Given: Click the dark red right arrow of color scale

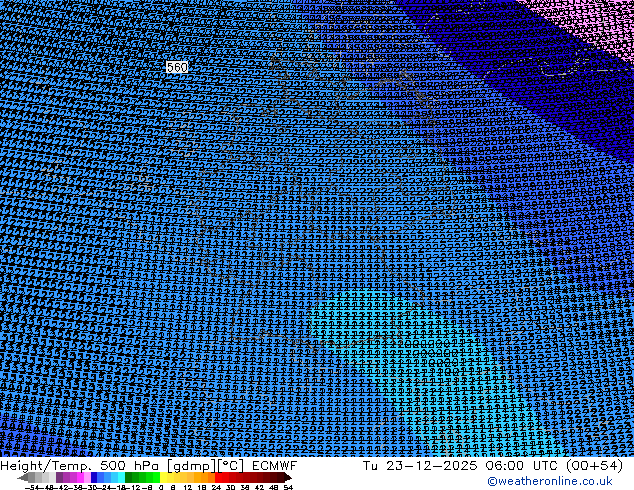Looking at the screenshot, I should pos(288,477).
